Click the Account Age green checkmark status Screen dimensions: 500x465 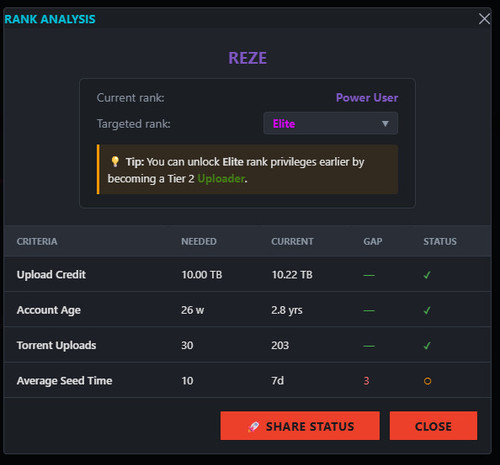pos(427,310)
